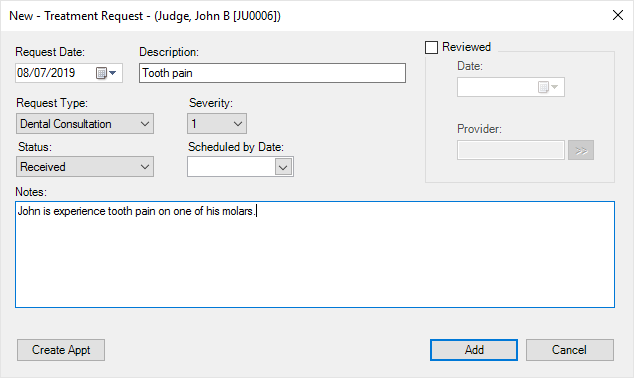This screenshot has height=378, width=634.
Task: Open the Severity dropdown
Action: [238, 124]
